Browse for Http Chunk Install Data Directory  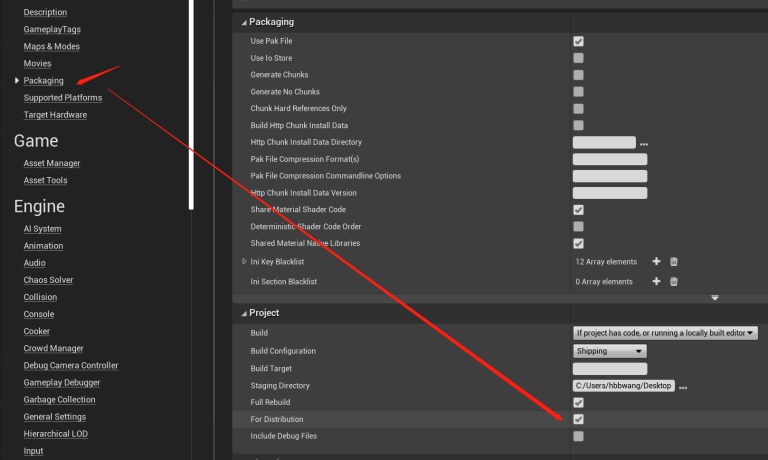click(x=644, y=143)
